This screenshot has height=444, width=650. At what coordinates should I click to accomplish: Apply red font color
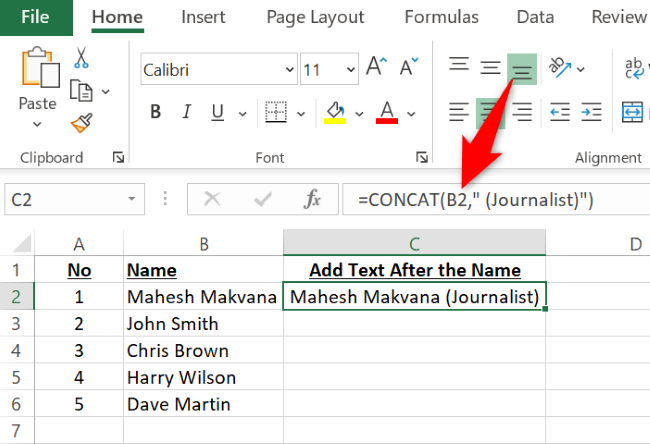[387, 113]
